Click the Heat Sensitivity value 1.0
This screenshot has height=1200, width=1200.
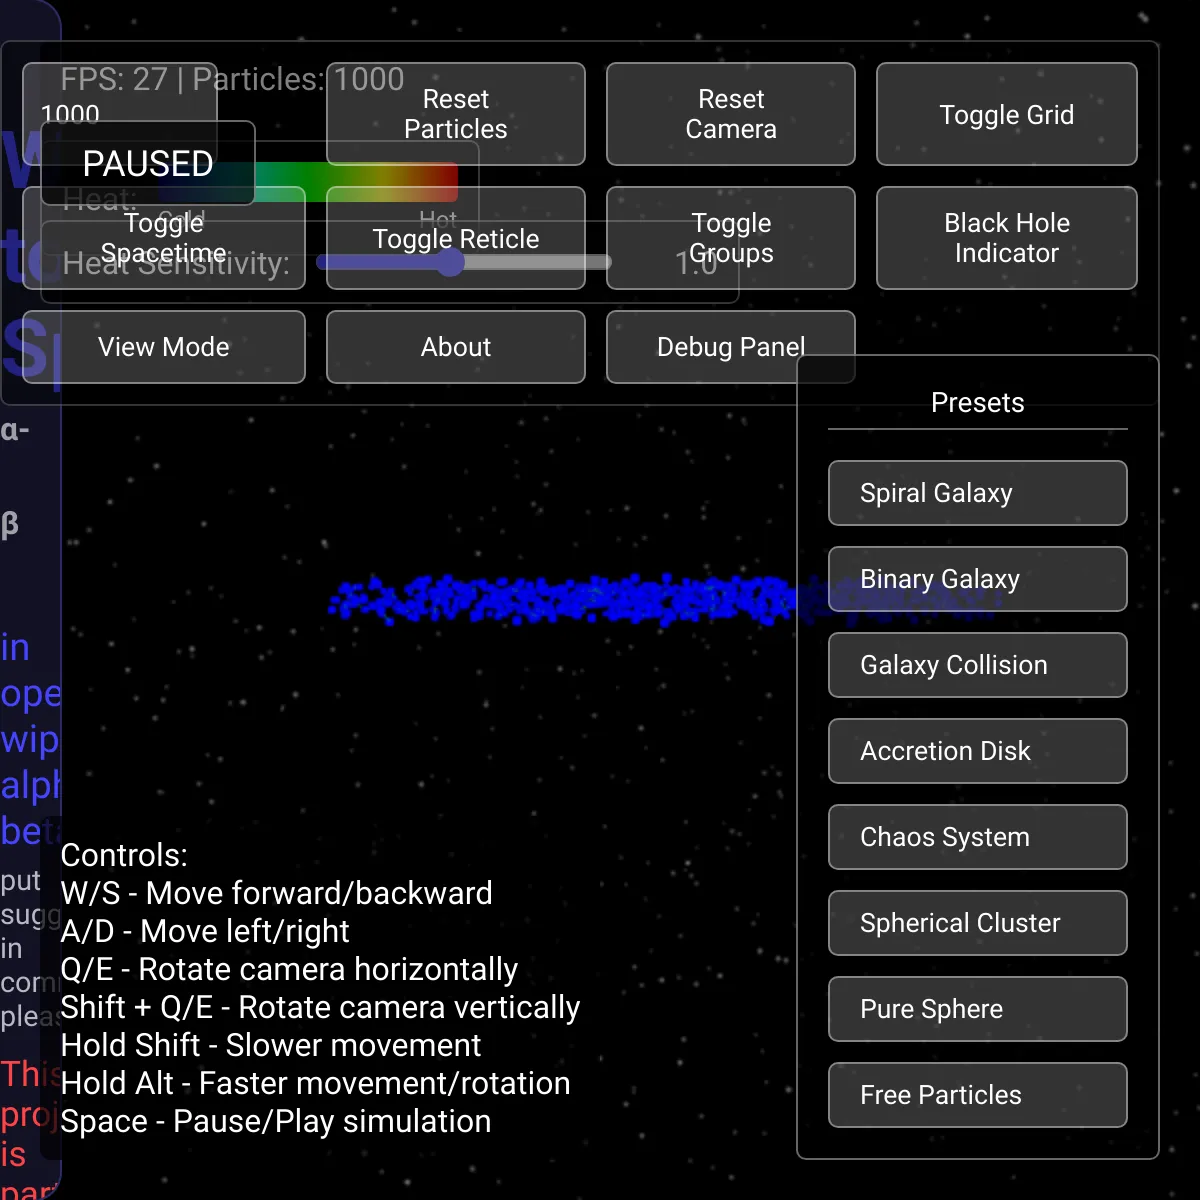[696, 263]
